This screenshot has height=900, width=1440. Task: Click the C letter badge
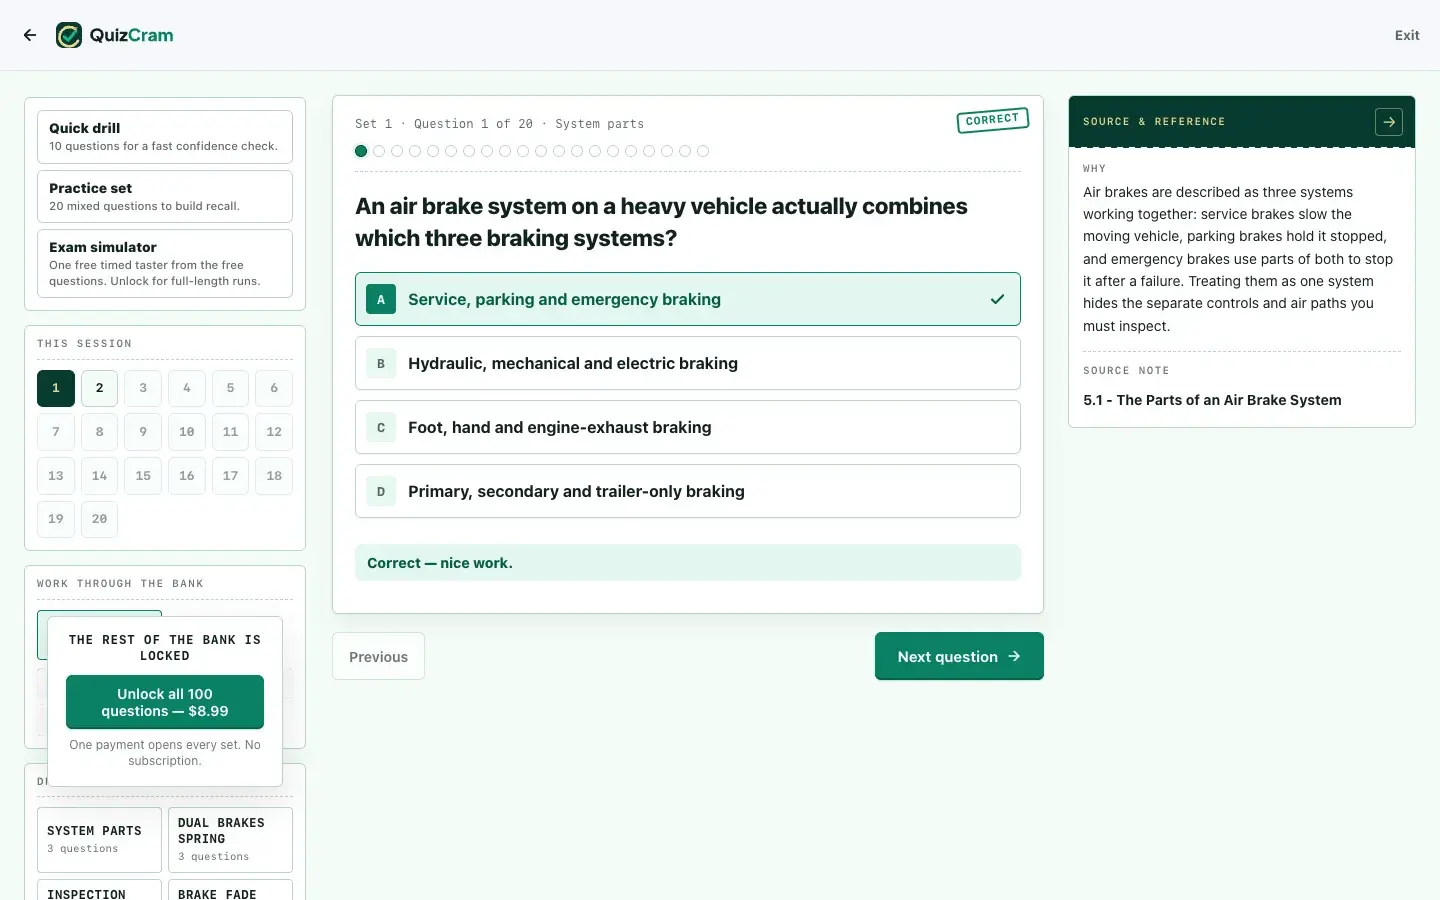(x=381, y=427)
